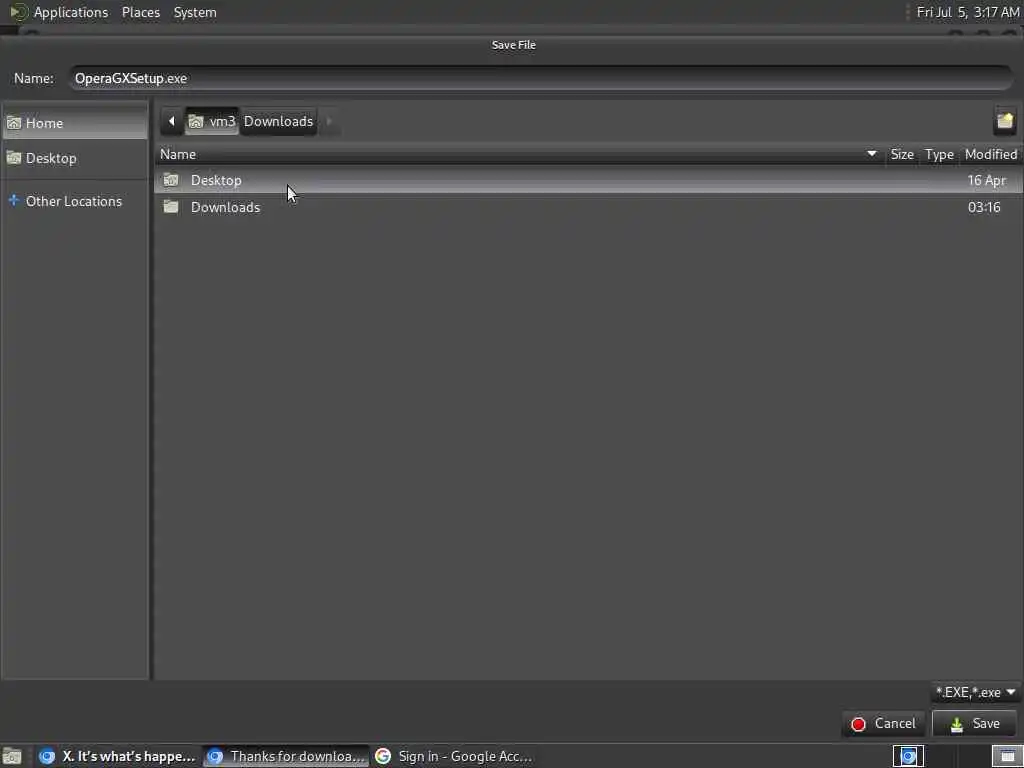Viewport: 1024px width, 768px height.
Task: Sort files by Type column
Action: pyautogui.click(x=939, y=154)
